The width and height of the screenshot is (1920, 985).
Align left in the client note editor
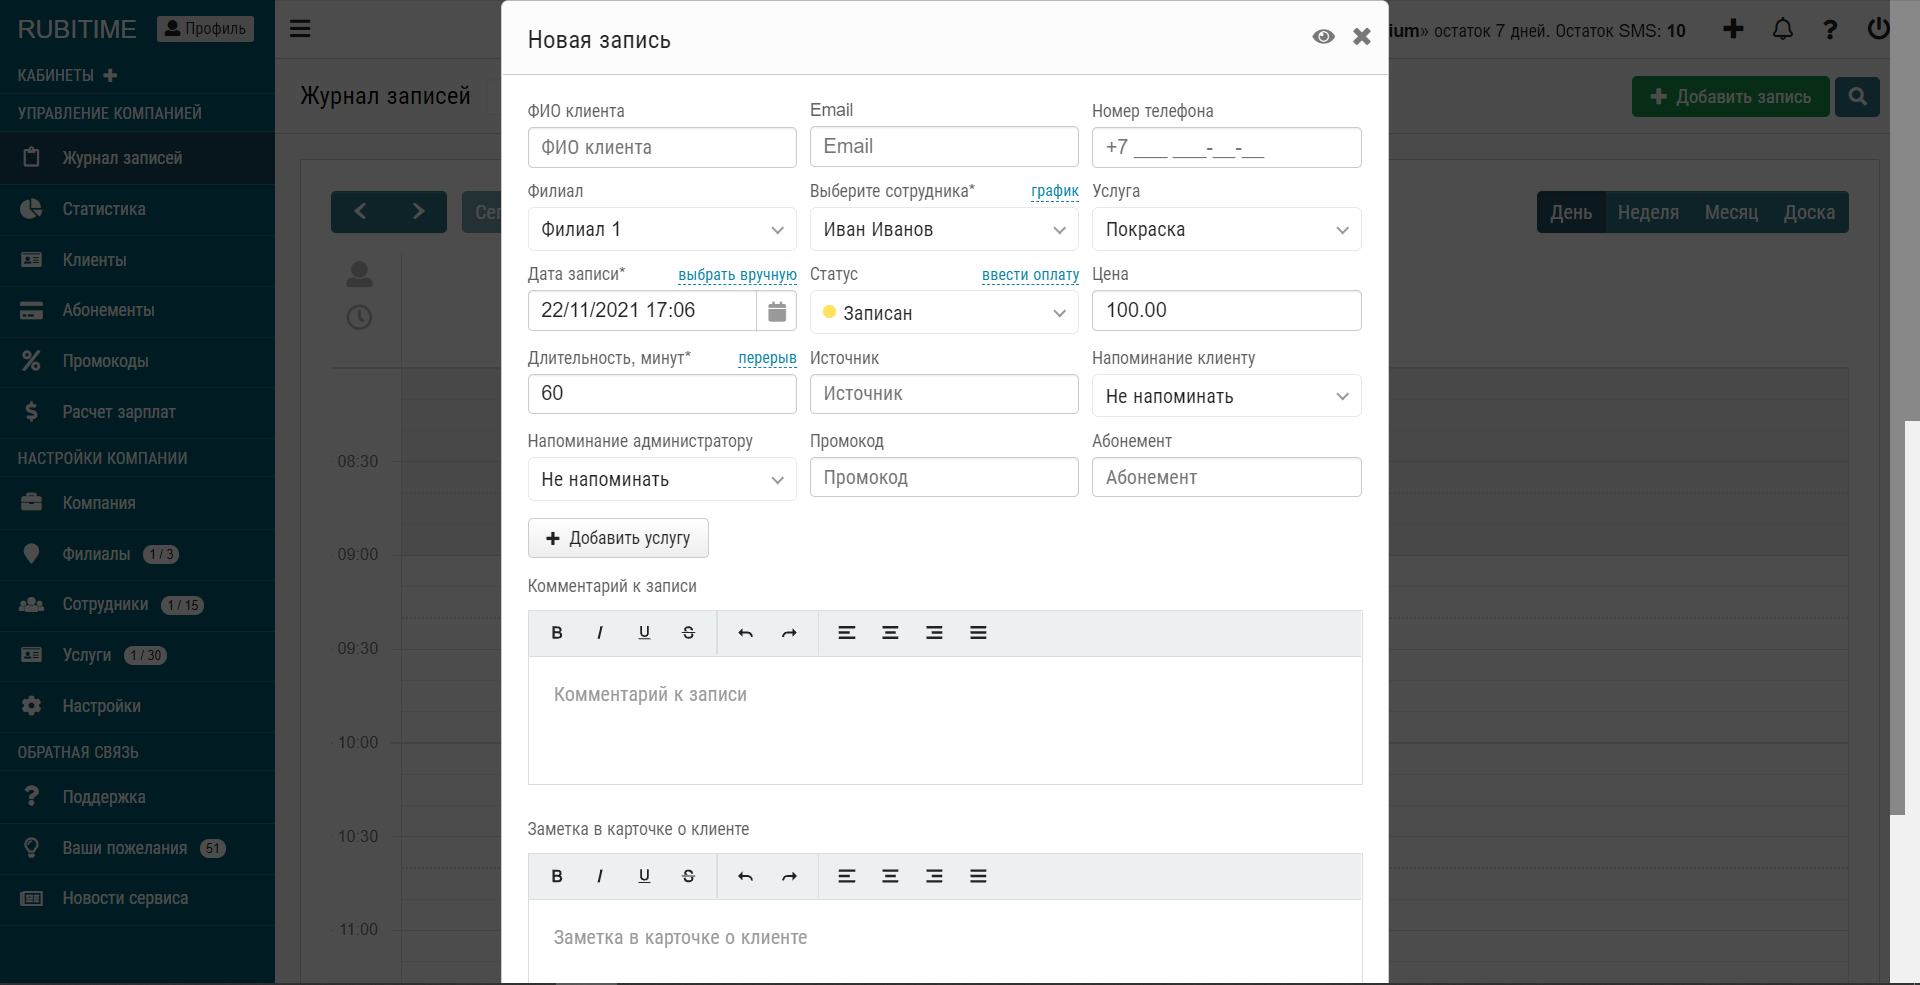click(846, 876)
